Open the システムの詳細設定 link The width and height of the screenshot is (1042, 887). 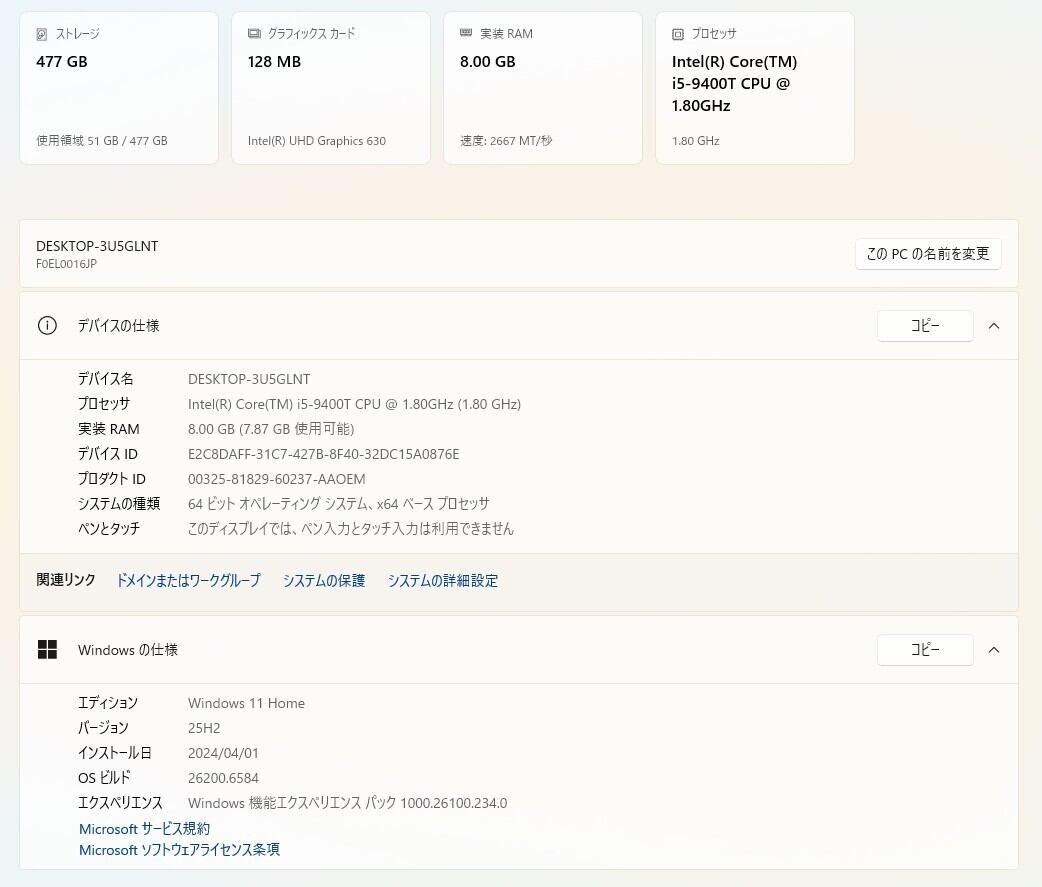(x=443, y=581)
